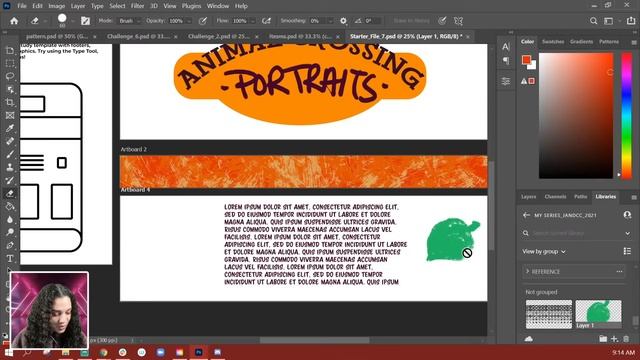640x360 pixels.
Task: Select the Brush tool
Action: [x=10, y=154]
